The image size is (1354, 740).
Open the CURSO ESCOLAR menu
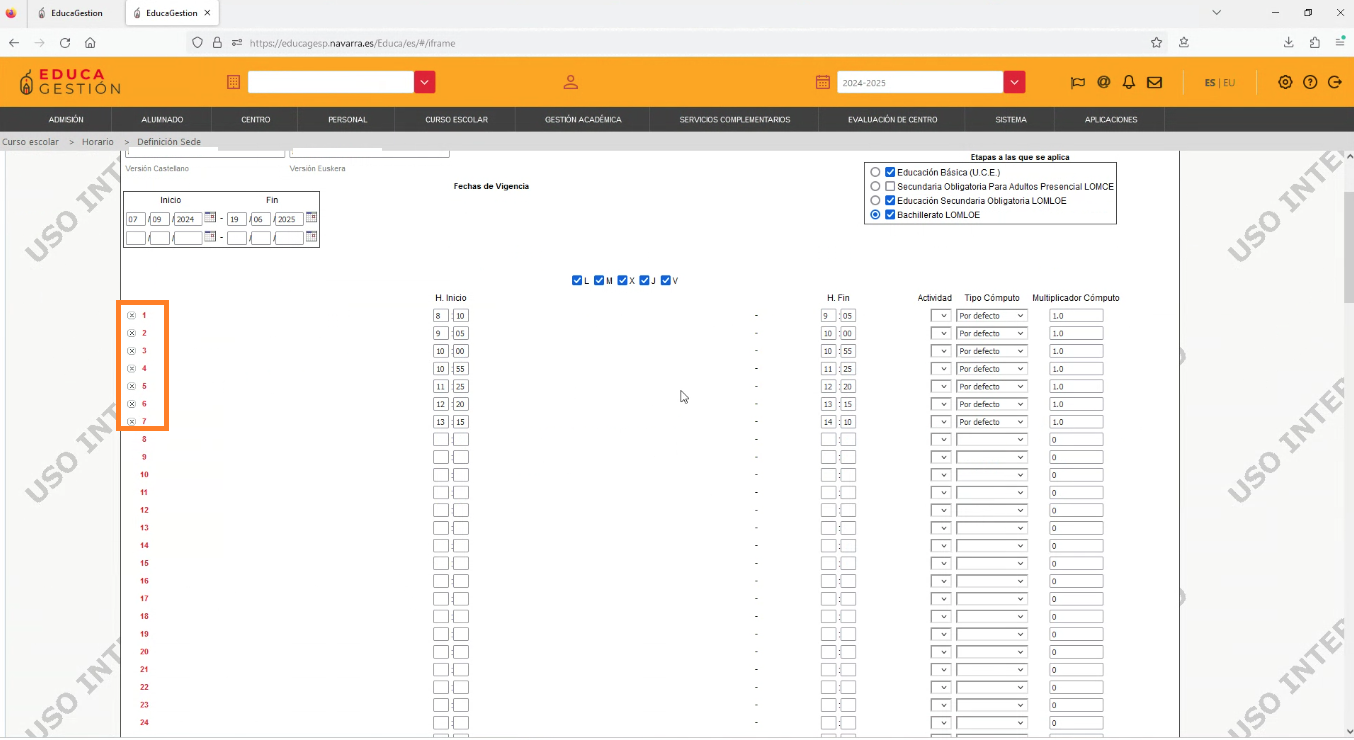(x=456, y=119)
